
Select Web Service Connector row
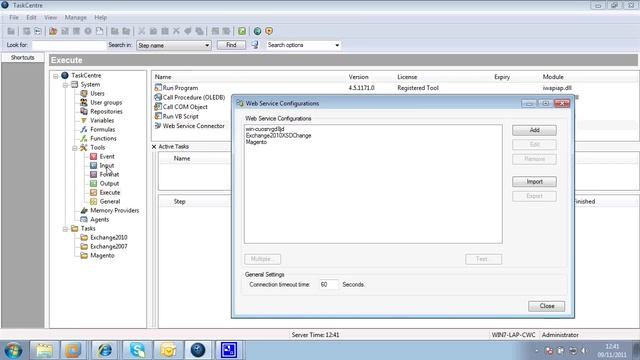click(193, 126)
